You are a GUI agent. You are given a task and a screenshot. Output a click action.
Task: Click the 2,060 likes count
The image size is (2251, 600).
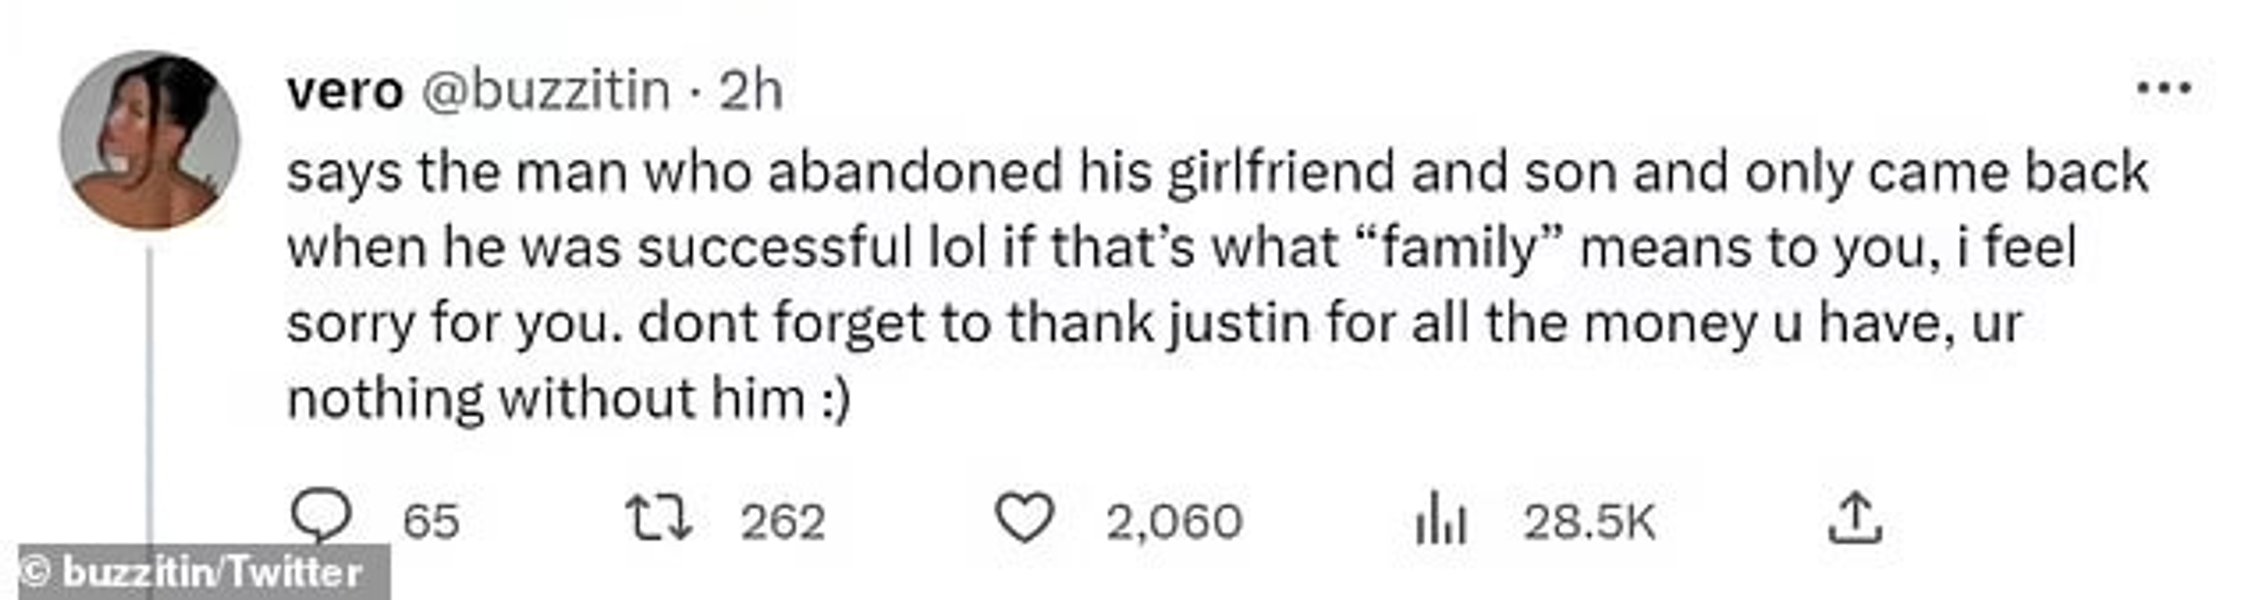pyautogui.click(x=1174, y=522)
